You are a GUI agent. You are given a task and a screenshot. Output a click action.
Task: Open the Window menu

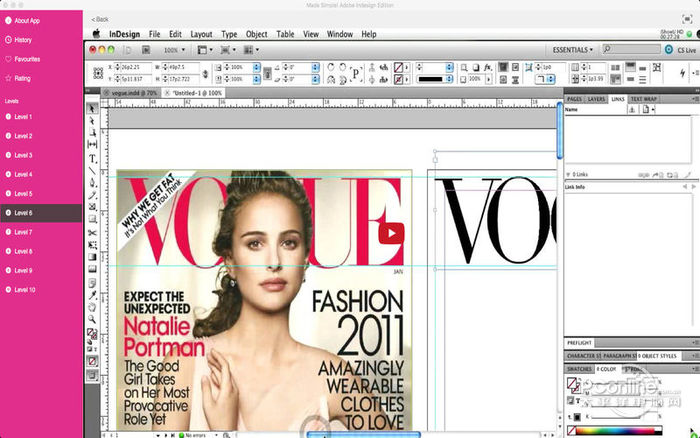click(x=340, y=34)
